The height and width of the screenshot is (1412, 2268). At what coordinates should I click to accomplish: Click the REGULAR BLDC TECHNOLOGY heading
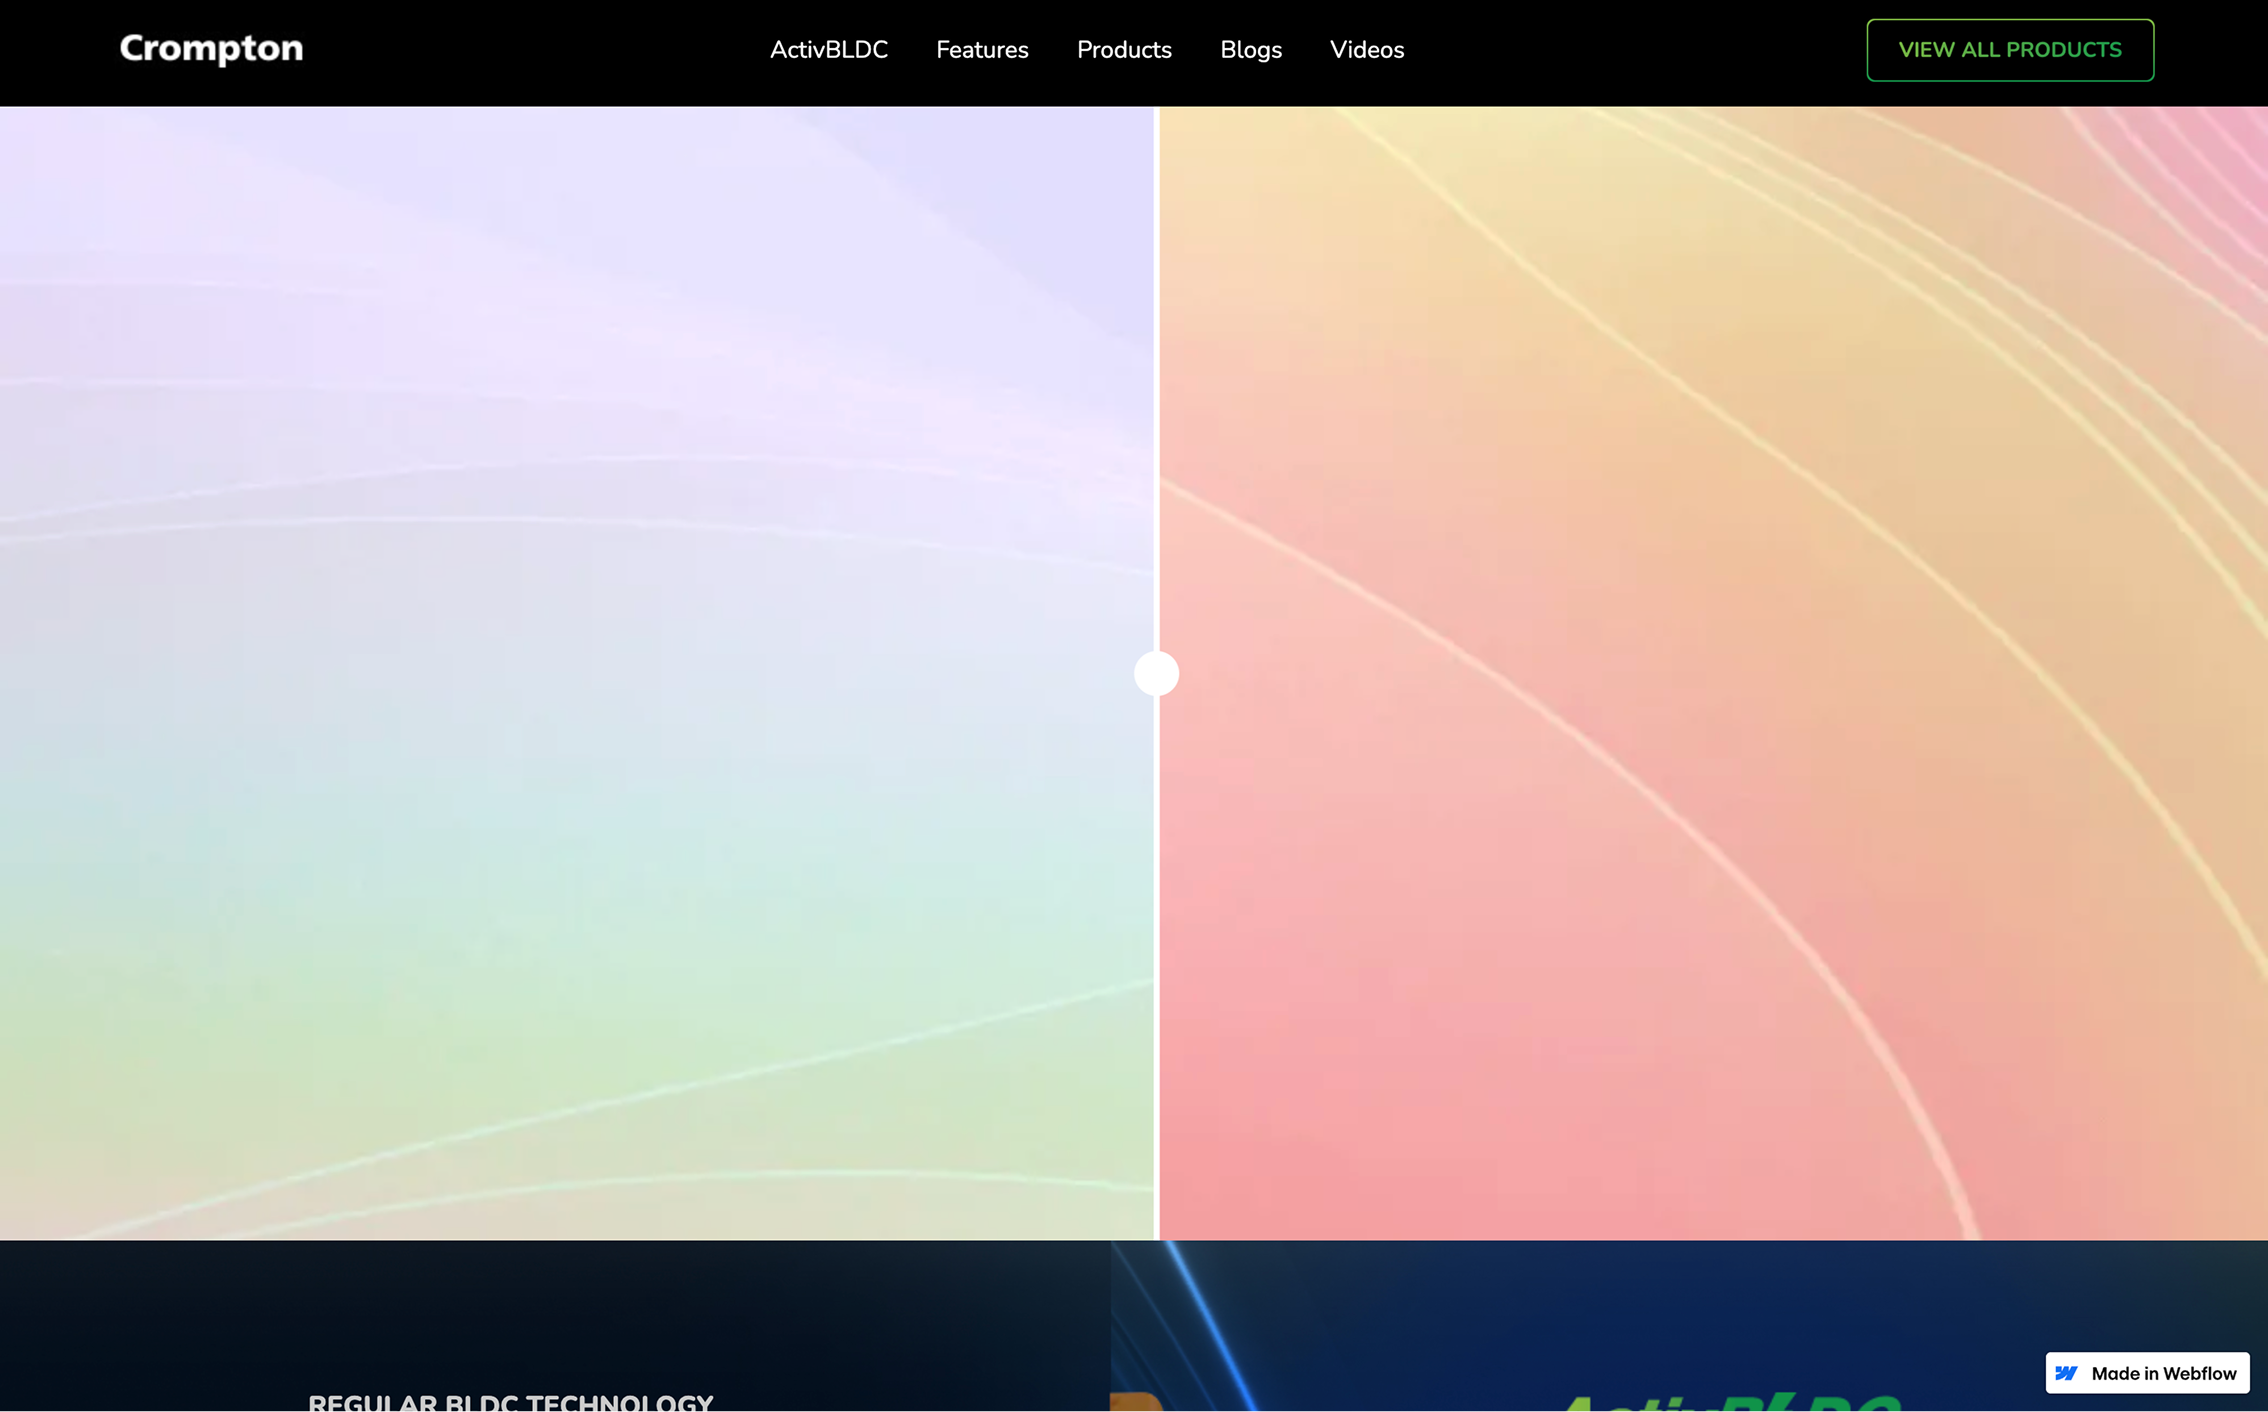coord(510,1401)
